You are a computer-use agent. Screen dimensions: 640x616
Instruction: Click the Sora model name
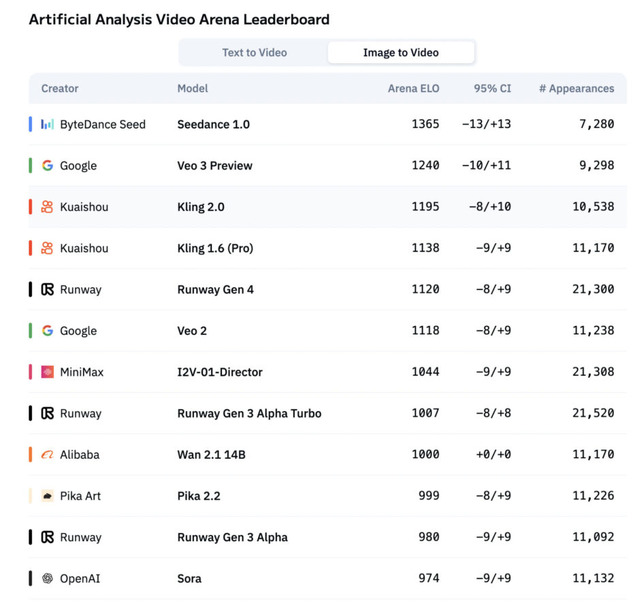pos(189,578)
